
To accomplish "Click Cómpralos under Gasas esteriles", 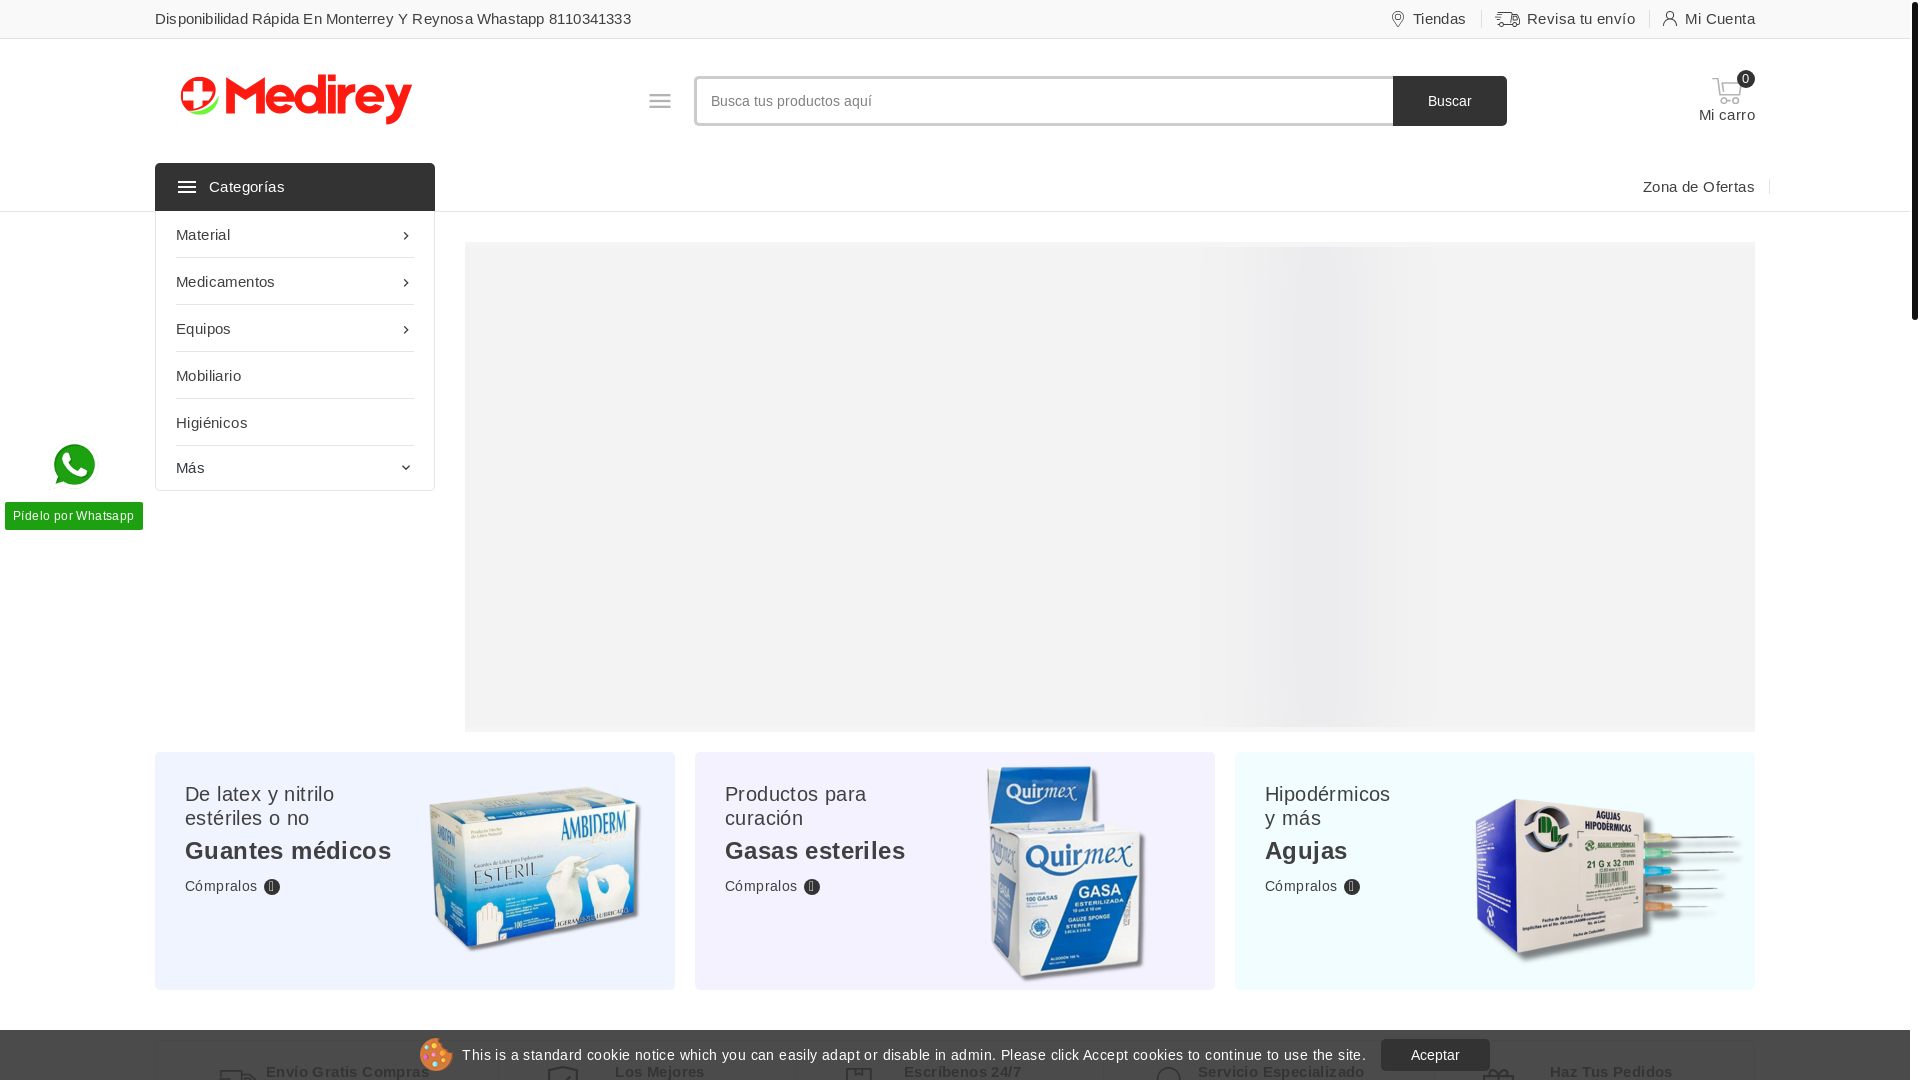I will 761,886.
